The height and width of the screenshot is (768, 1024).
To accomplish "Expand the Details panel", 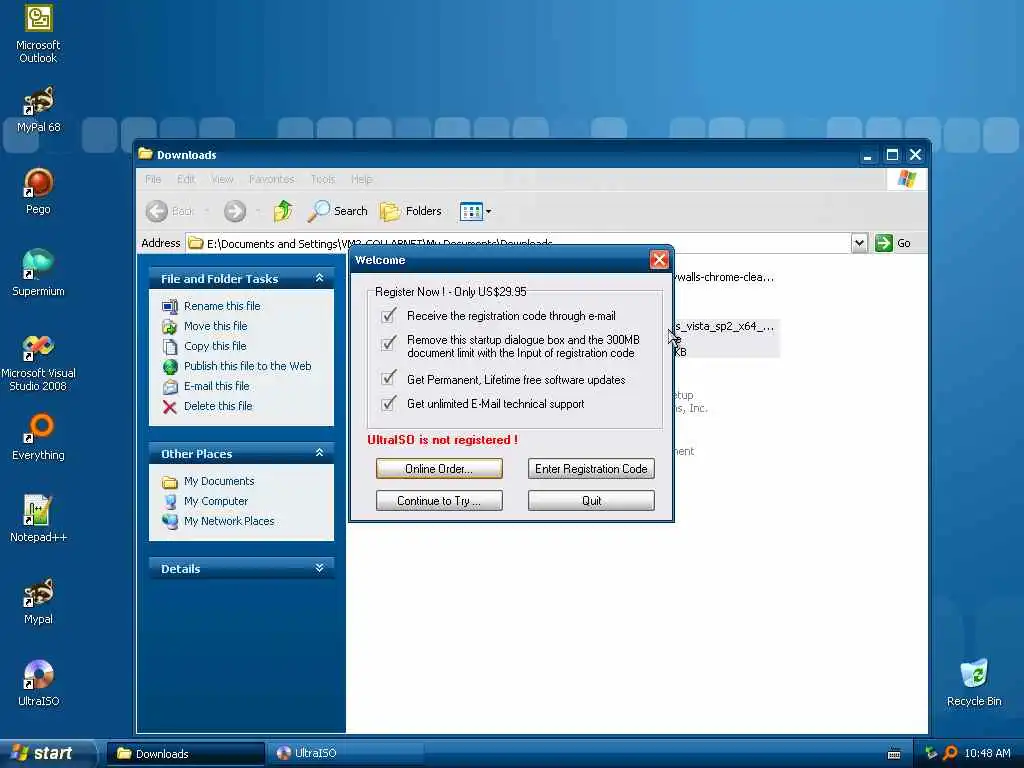I will (x=319, y=568).
